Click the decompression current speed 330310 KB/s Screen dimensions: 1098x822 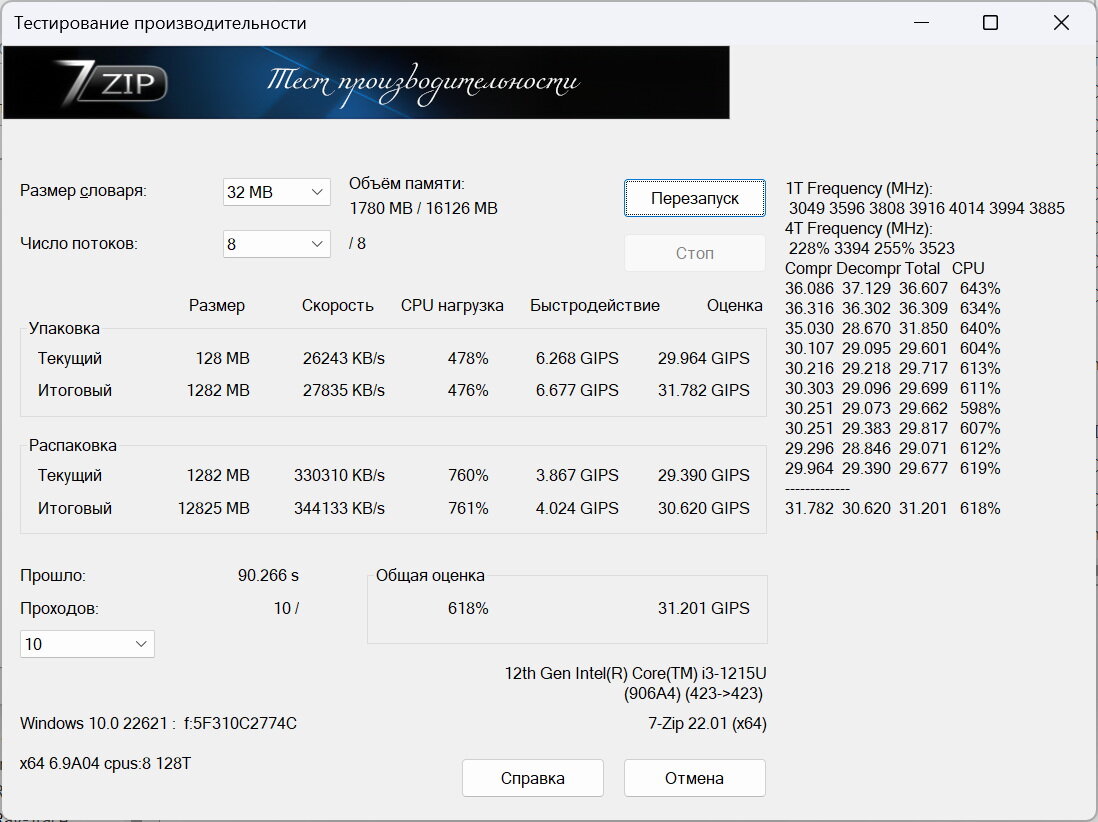coord(340,475)
